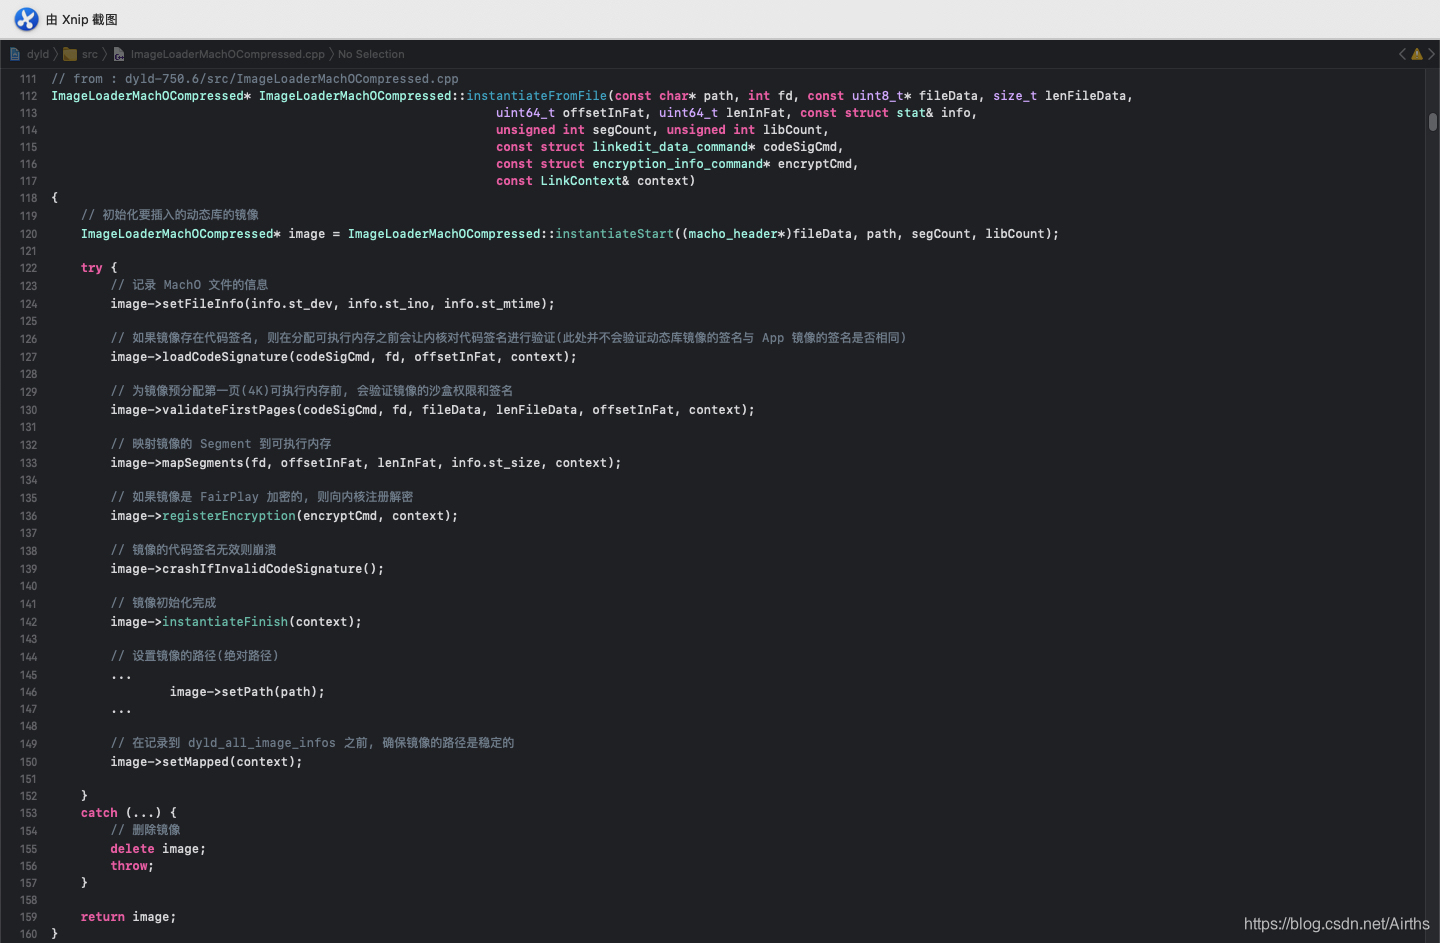Viewport: 1440px width, 943px height.
Task: Click the dyld_all_image_infos comment
Action: point(312,743)
